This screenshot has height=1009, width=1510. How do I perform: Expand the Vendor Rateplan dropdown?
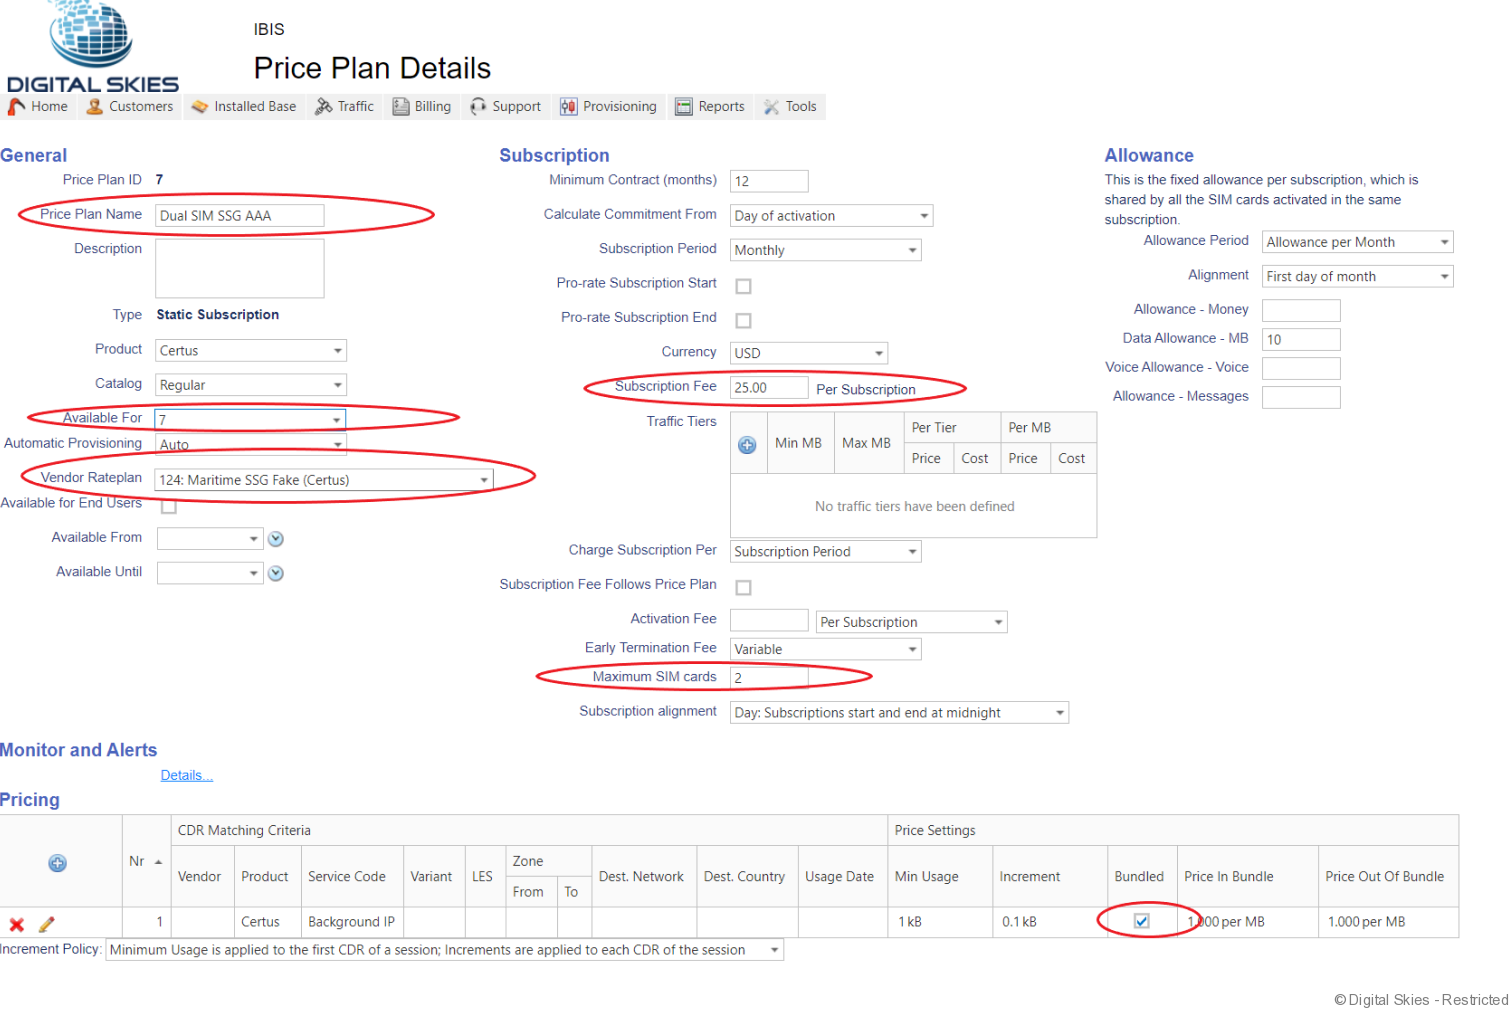coord(484,480)
